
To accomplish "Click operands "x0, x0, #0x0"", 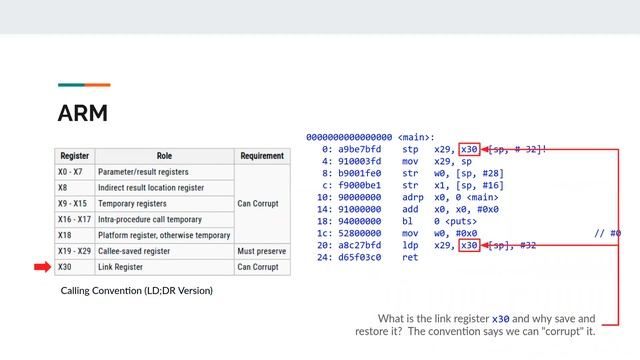I will pos(467,209).
